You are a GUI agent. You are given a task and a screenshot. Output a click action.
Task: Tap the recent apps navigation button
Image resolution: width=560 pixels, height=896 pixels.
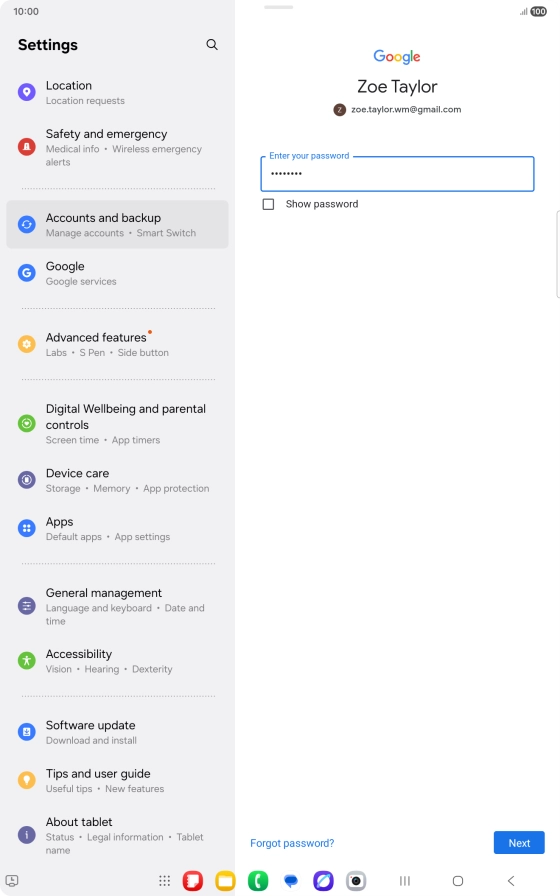(x=405, y=881)
